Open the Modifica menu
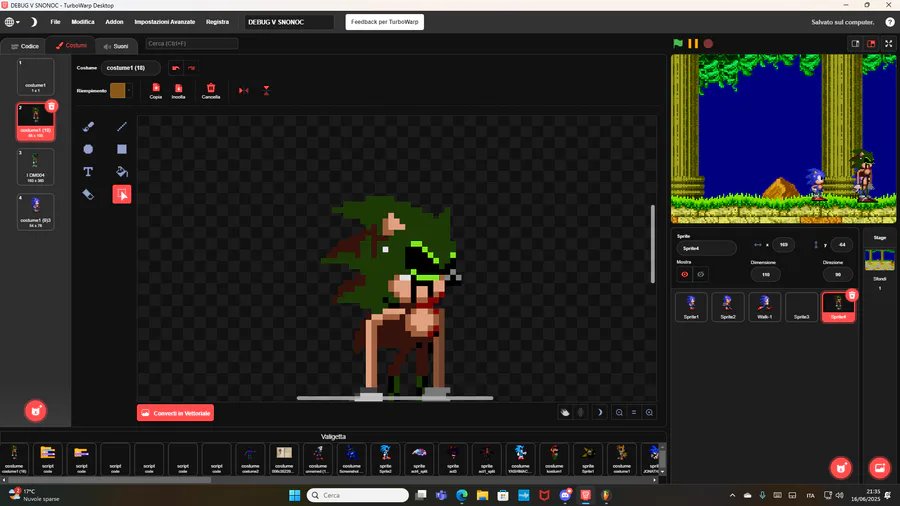Screen dimensions: 900x506 83,22
